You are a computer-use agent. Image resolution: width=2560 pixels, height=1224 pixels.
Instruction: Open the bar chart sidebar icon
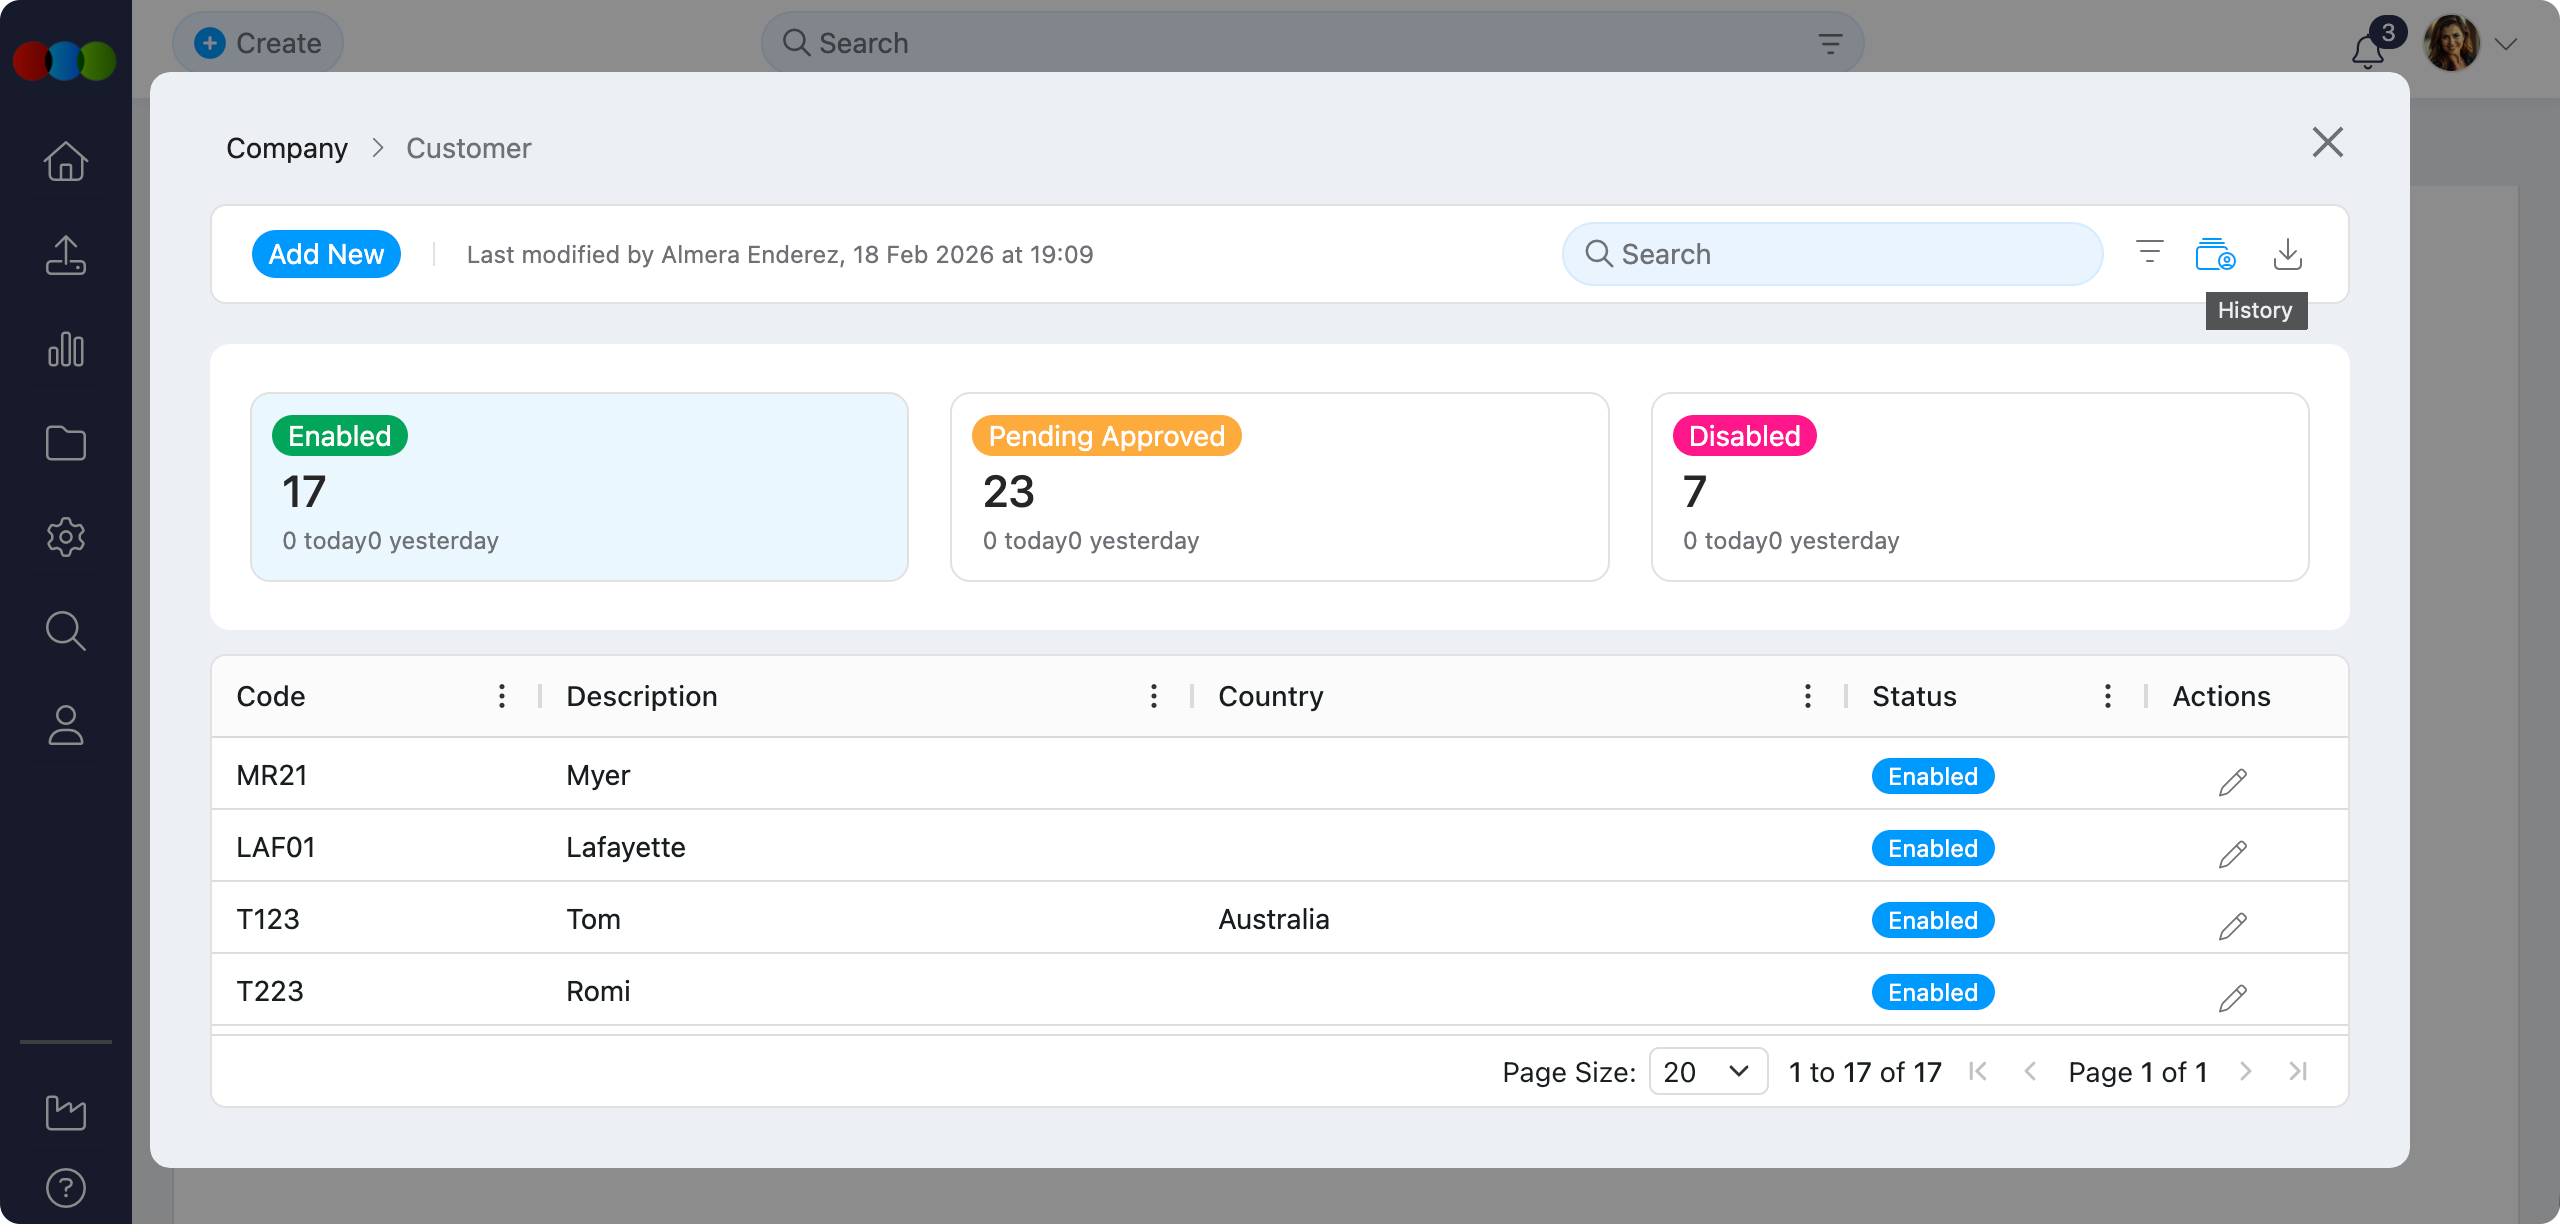click(66, 349)
